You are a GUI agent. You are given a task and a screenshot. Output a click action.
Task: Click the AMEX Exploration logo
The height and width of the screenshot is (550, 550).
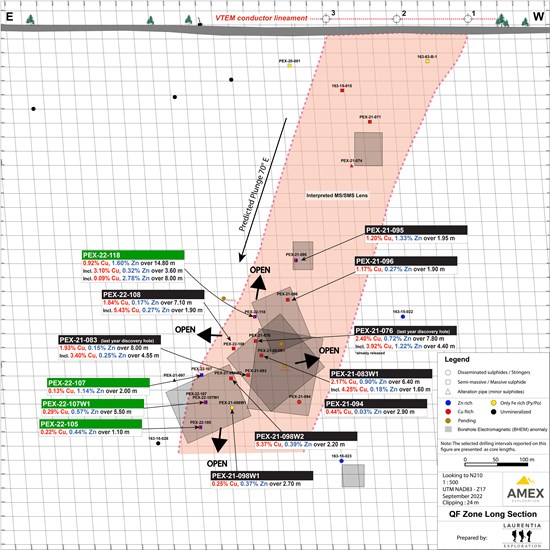(525, 489)
